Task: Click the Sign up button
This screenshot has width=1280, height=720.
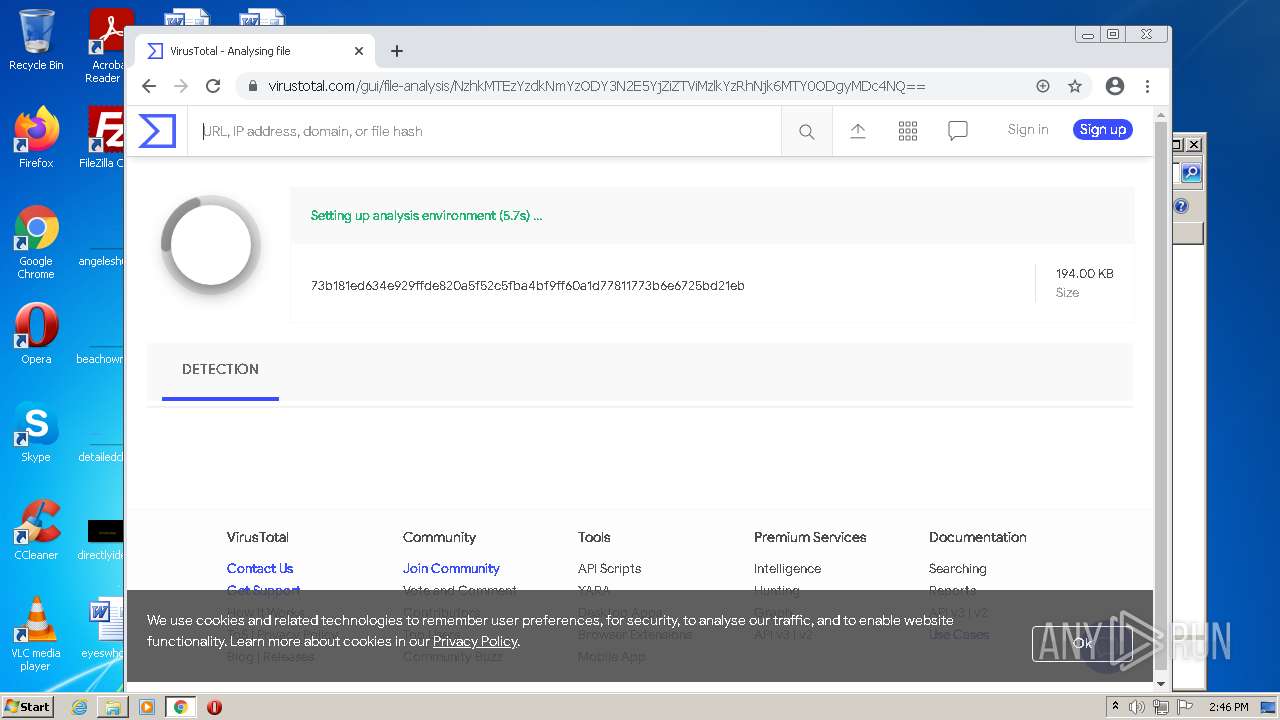Action: (1103, 130)
